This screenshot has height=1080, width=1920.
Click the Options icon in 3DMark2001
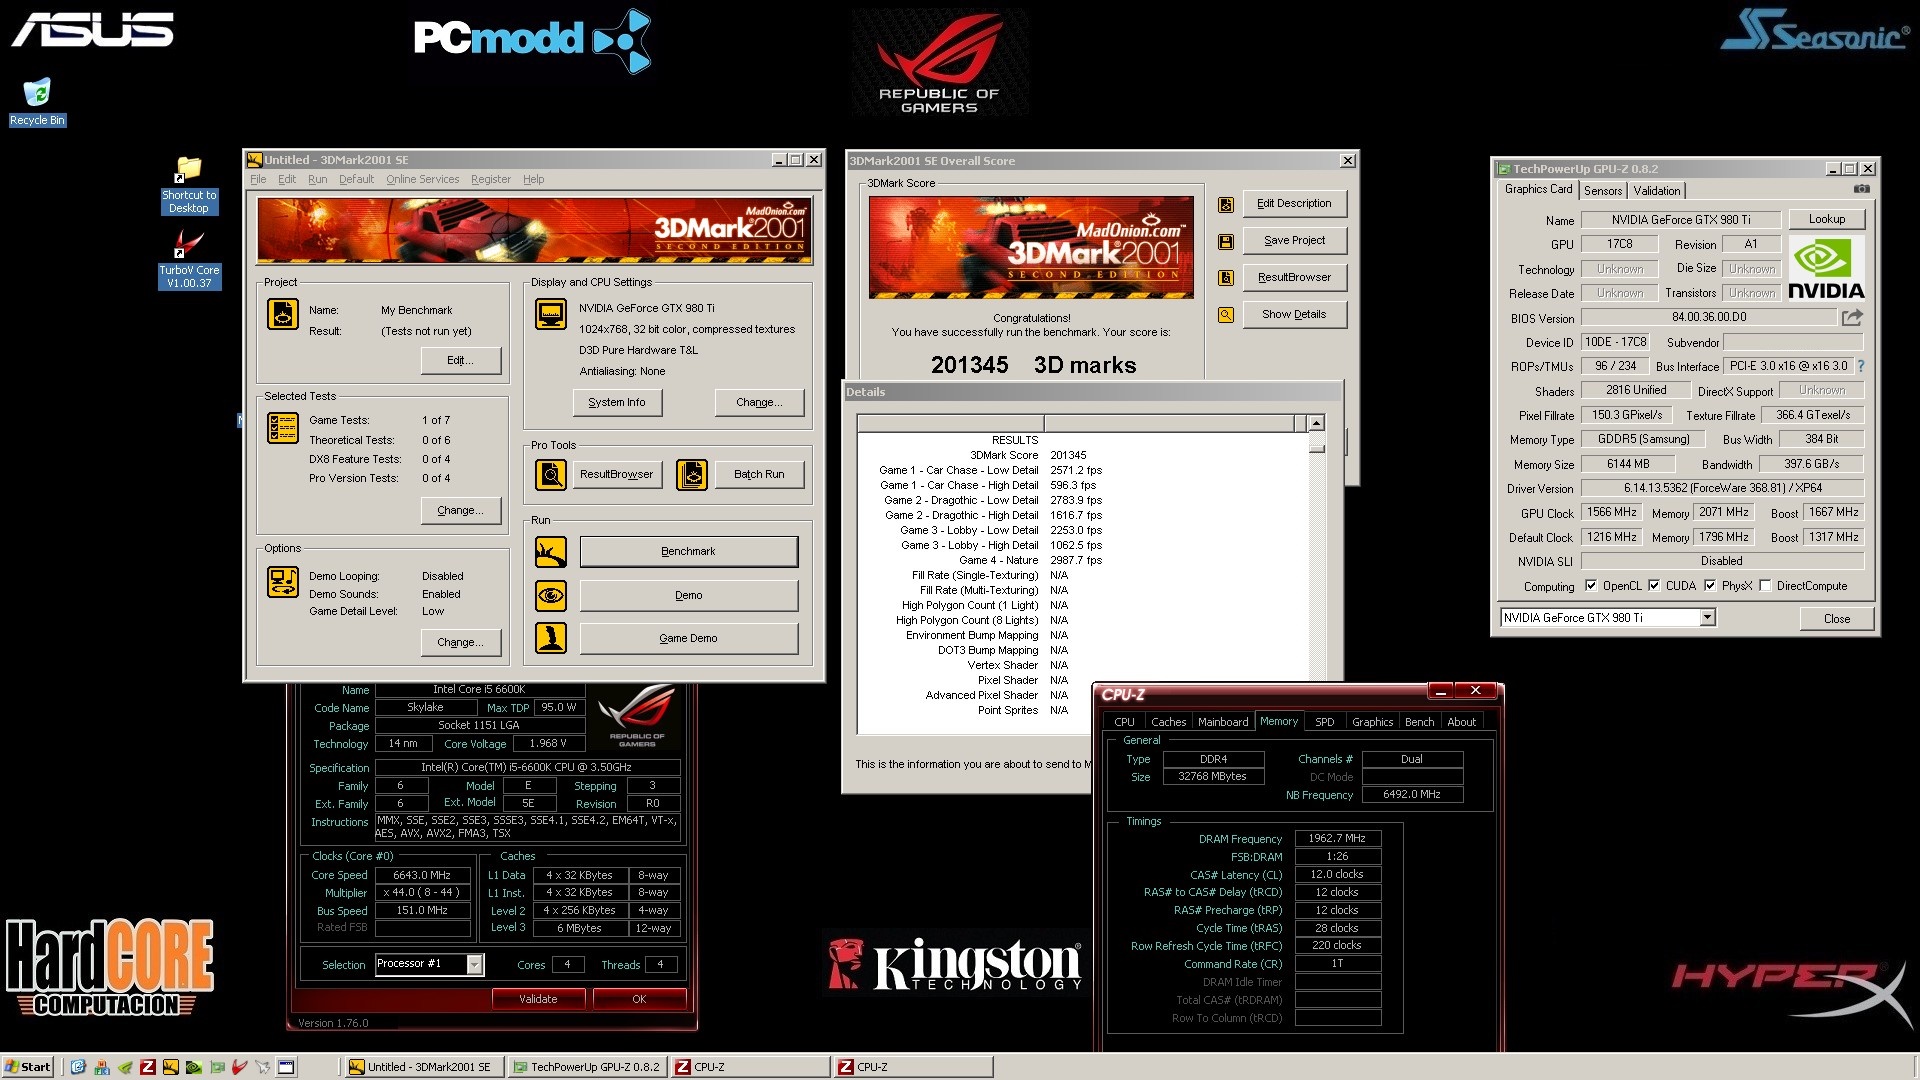coord(283,582)
